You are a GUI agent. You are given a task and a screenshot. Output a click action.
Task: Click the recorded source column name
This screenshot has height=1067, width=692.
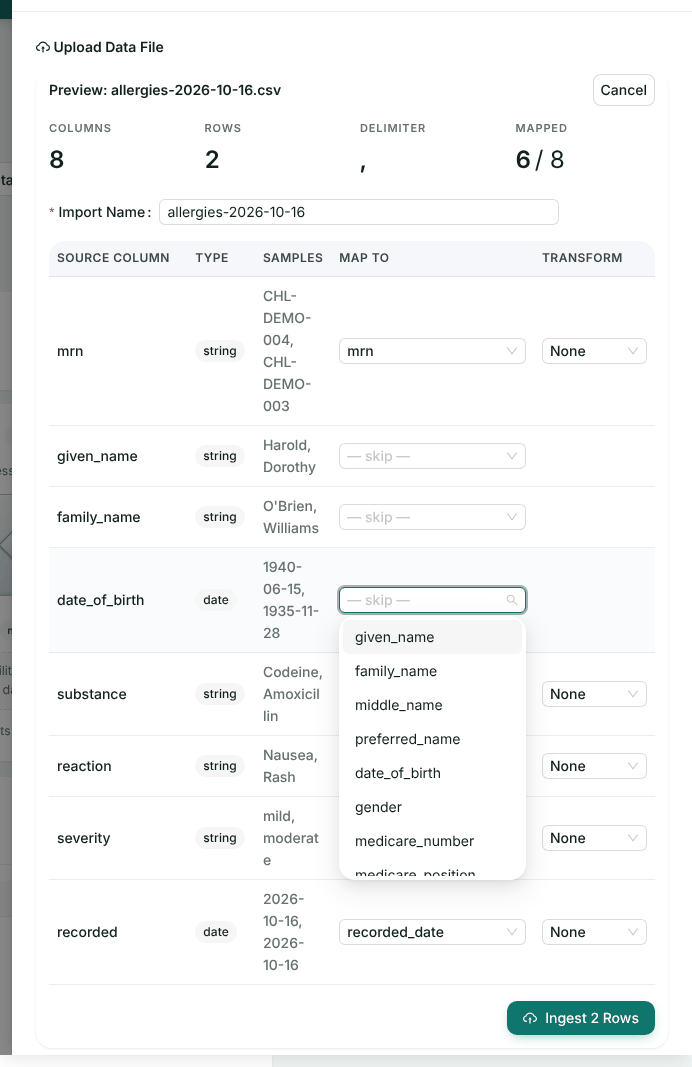tap(87, 932)
